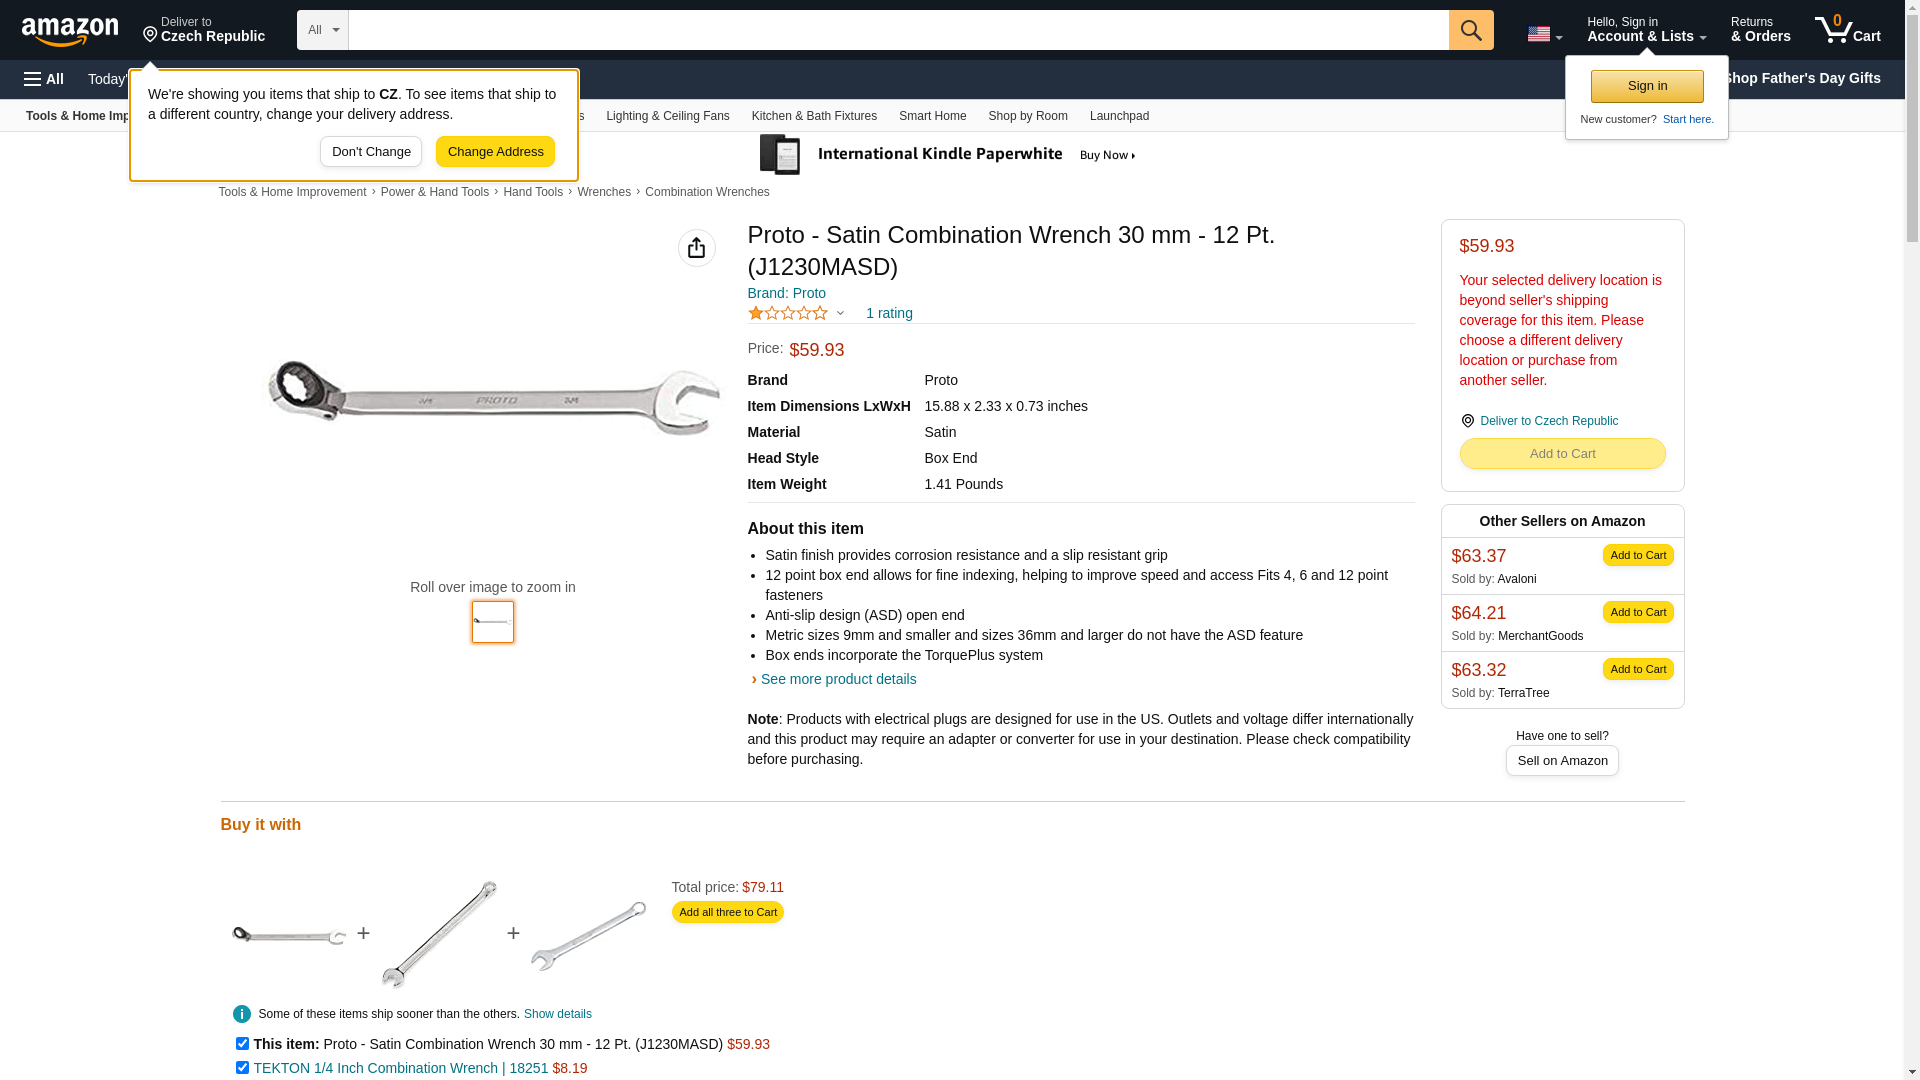Open the country flag language dropdown
Screen dimensions: 1920x1080
click(x=1544, y=34)
